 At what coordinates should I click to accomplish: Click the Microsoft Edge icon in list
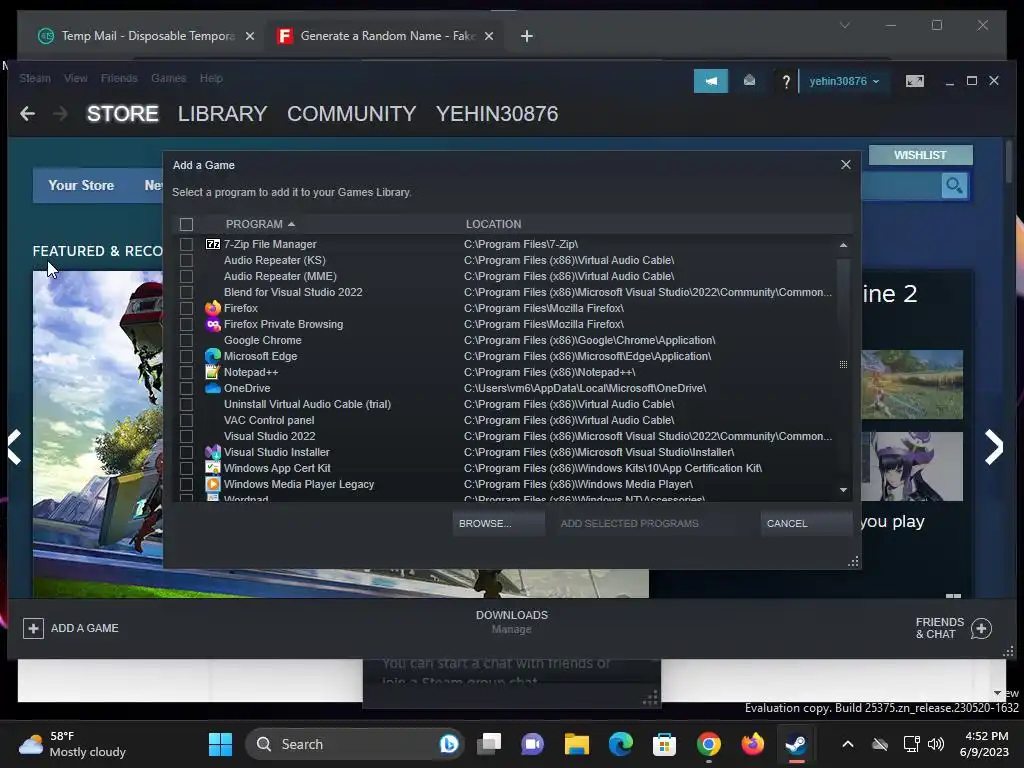click(x=213, y=356)
